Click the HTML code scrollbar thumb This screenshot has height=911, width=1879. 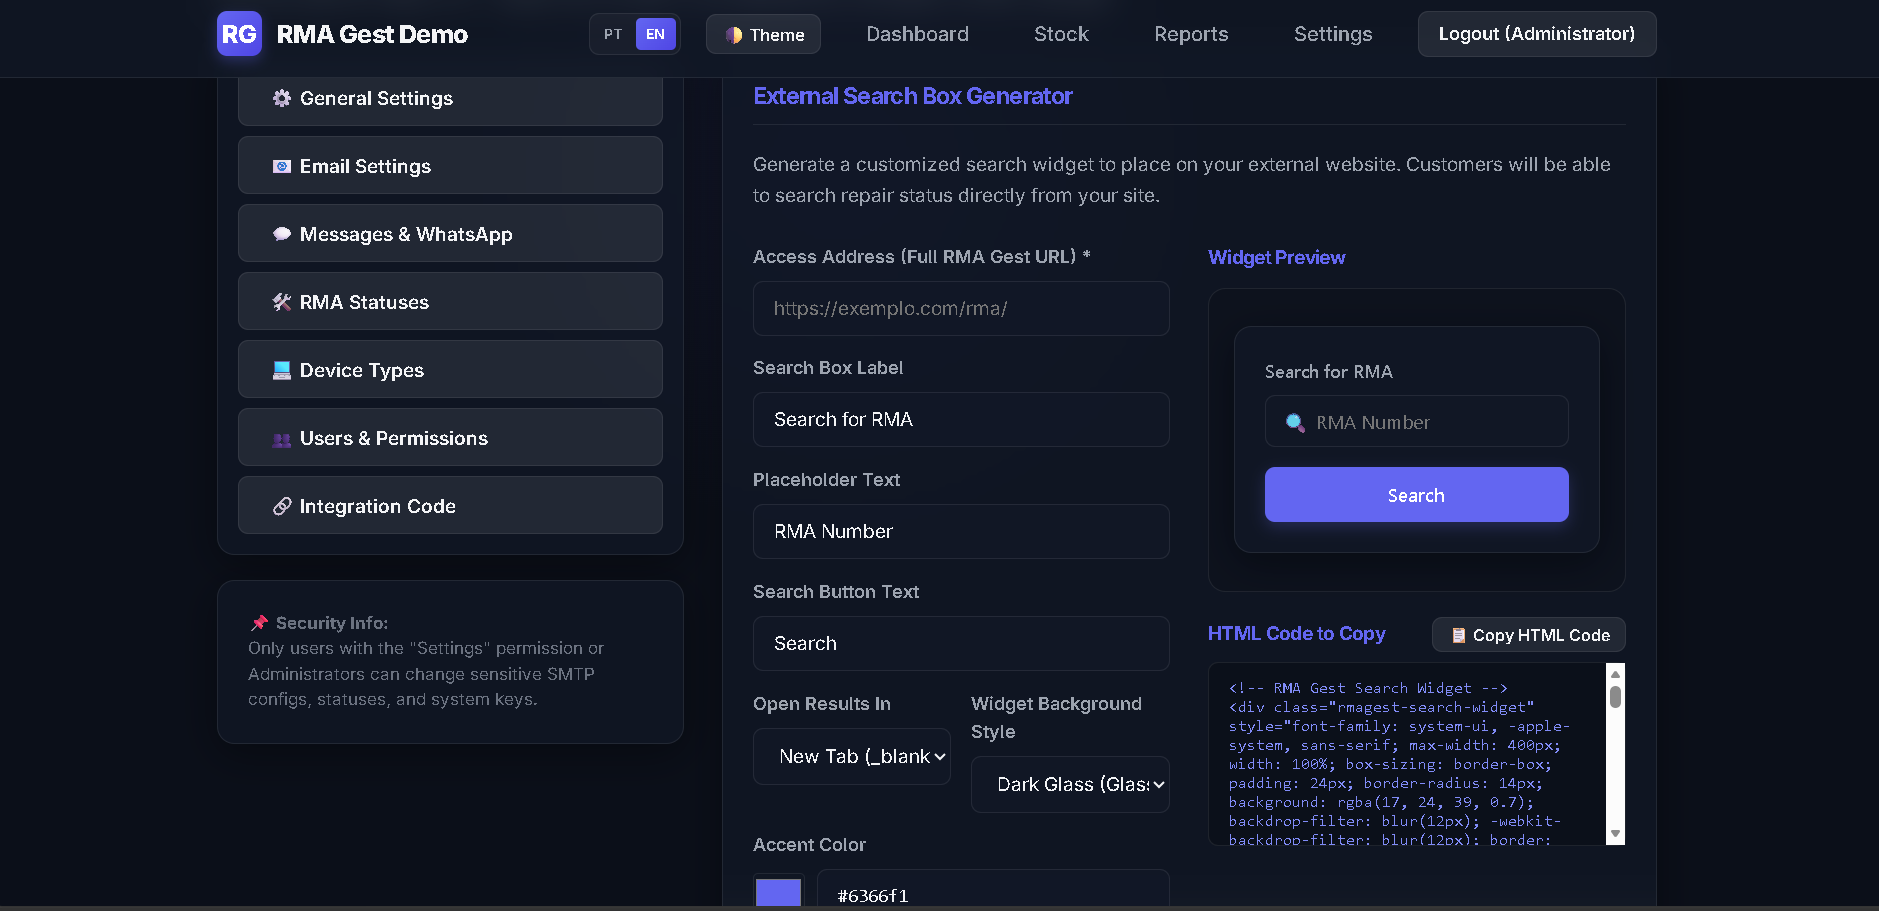[x=1615, y=696]
